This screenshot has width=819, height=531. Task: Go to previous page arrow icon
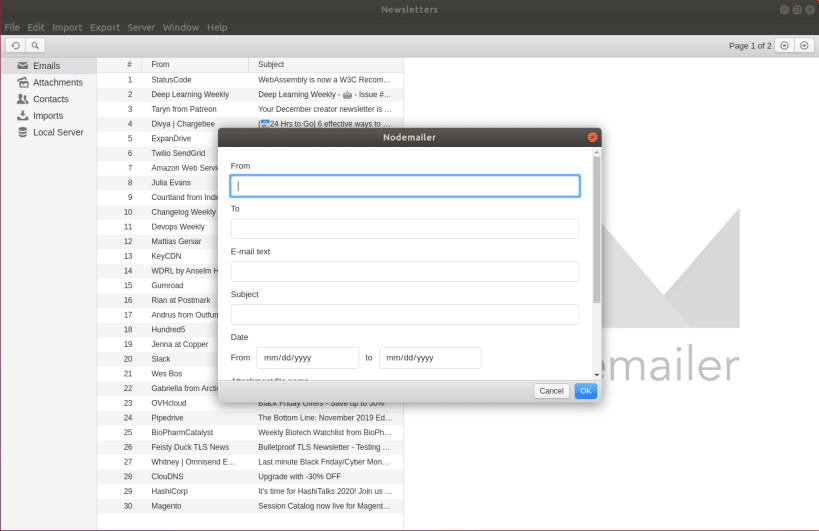[784, 45]
